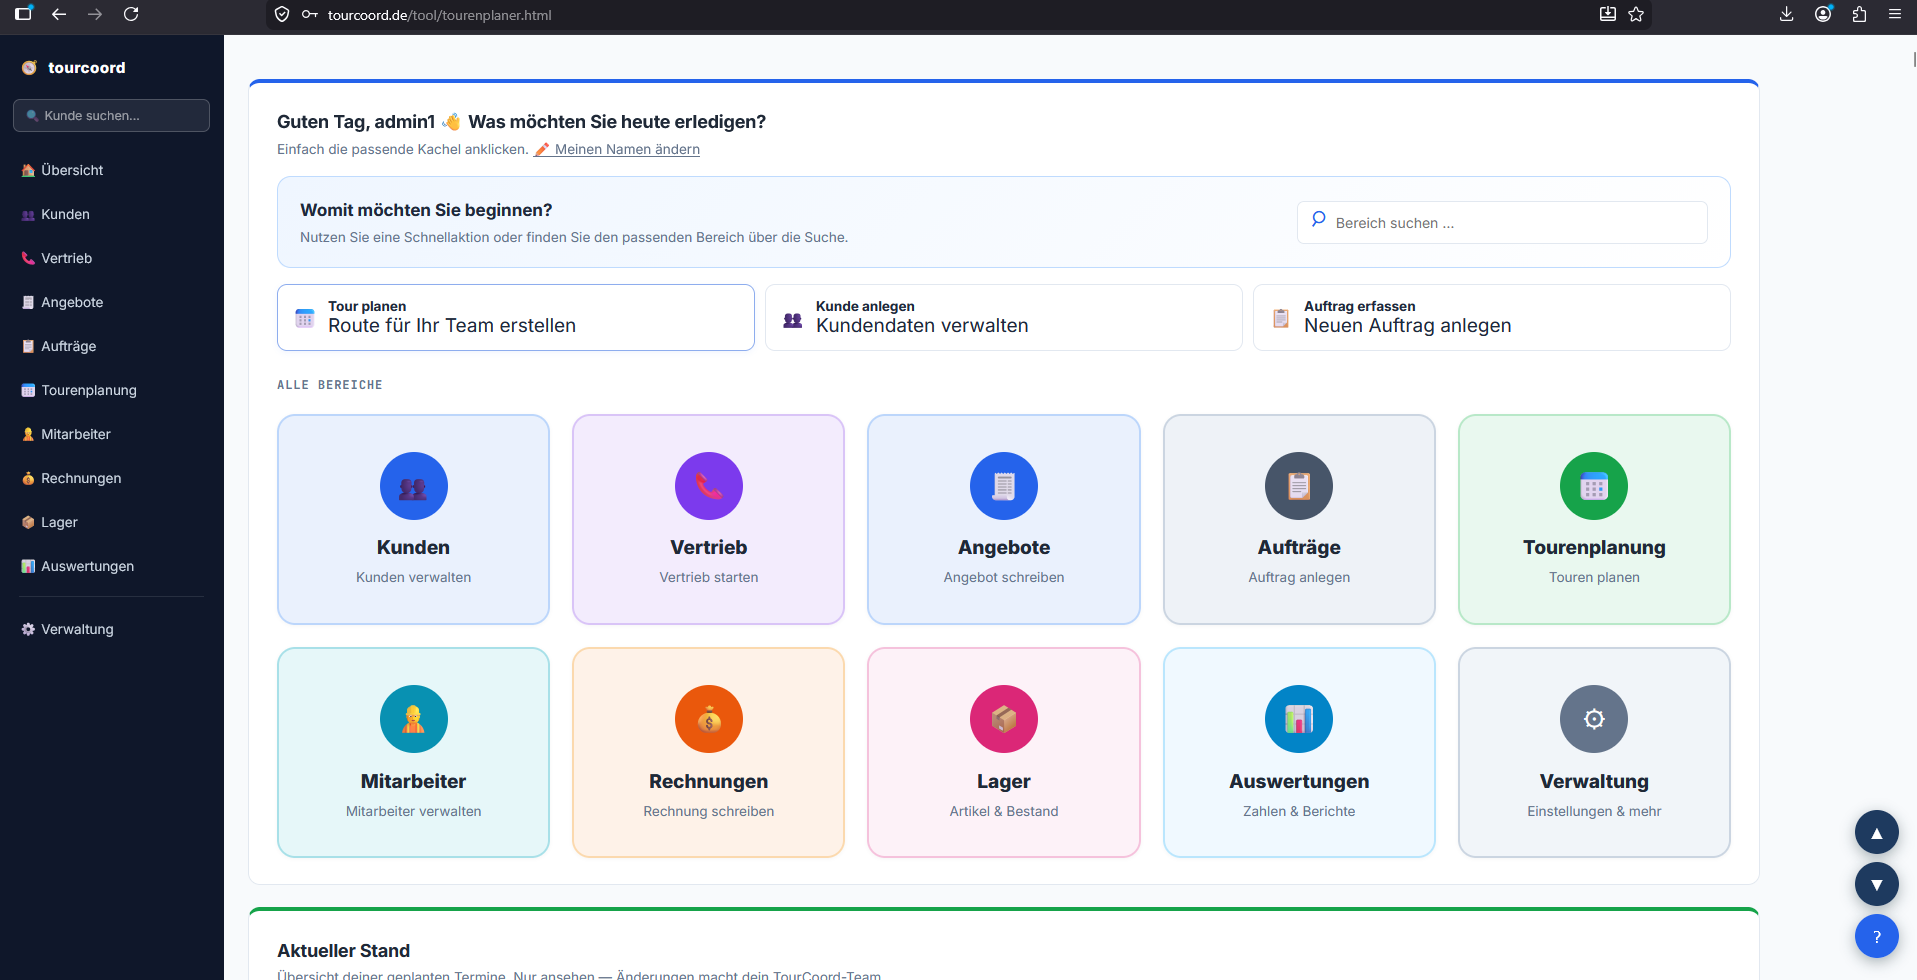Open tile subtitle 'Auftrag anlegen'
Image resolution: width=1917 pixels, height=980 pixels.
1299,577
